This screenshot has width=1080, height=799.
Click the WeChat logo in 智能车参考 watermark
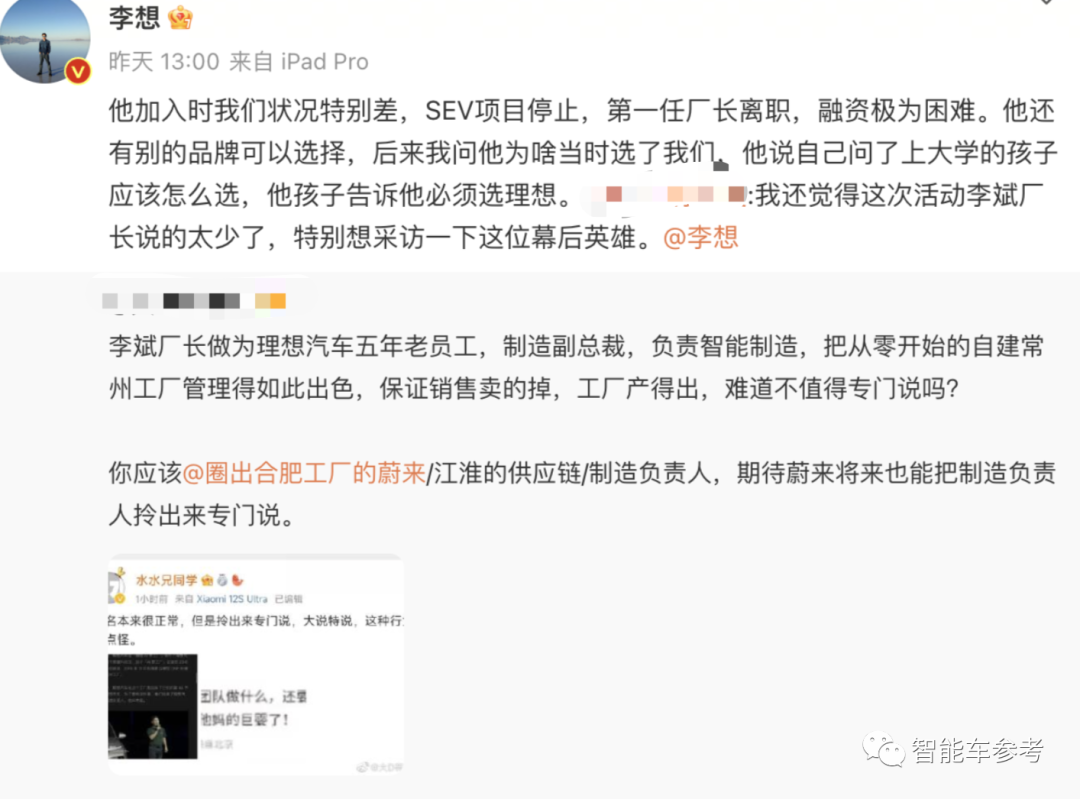[883, 750]
